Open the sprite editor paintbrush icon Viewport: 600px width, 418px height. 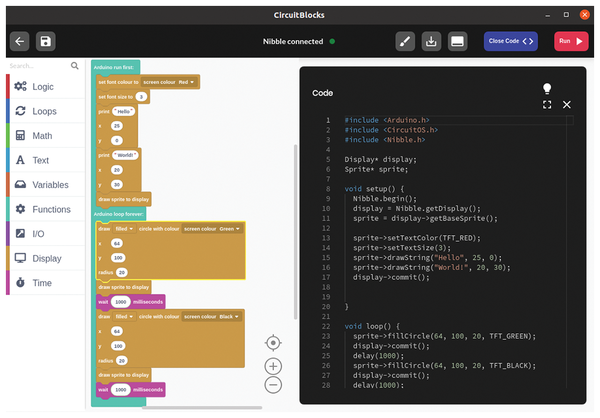[405, 41]
